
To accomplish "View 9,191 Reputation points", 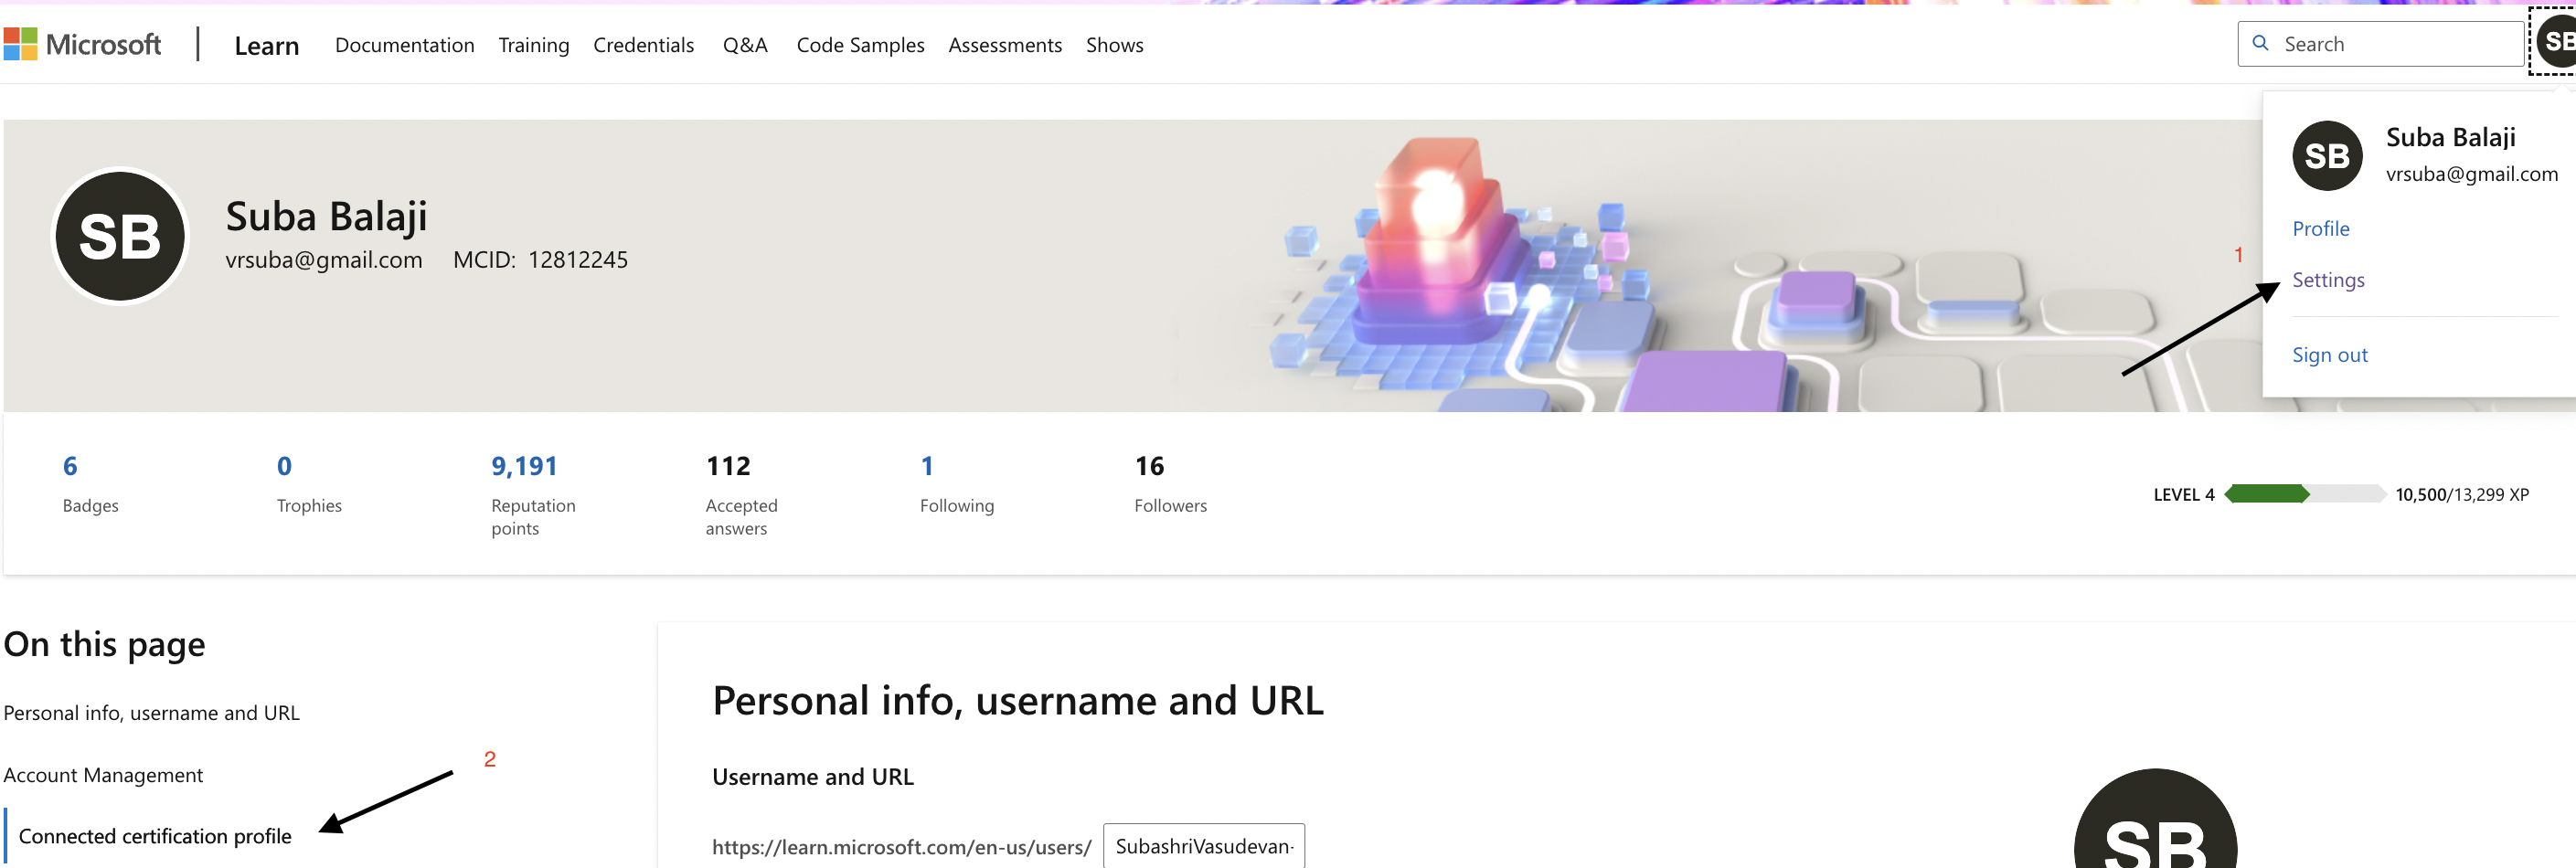I will pos(533,495).
